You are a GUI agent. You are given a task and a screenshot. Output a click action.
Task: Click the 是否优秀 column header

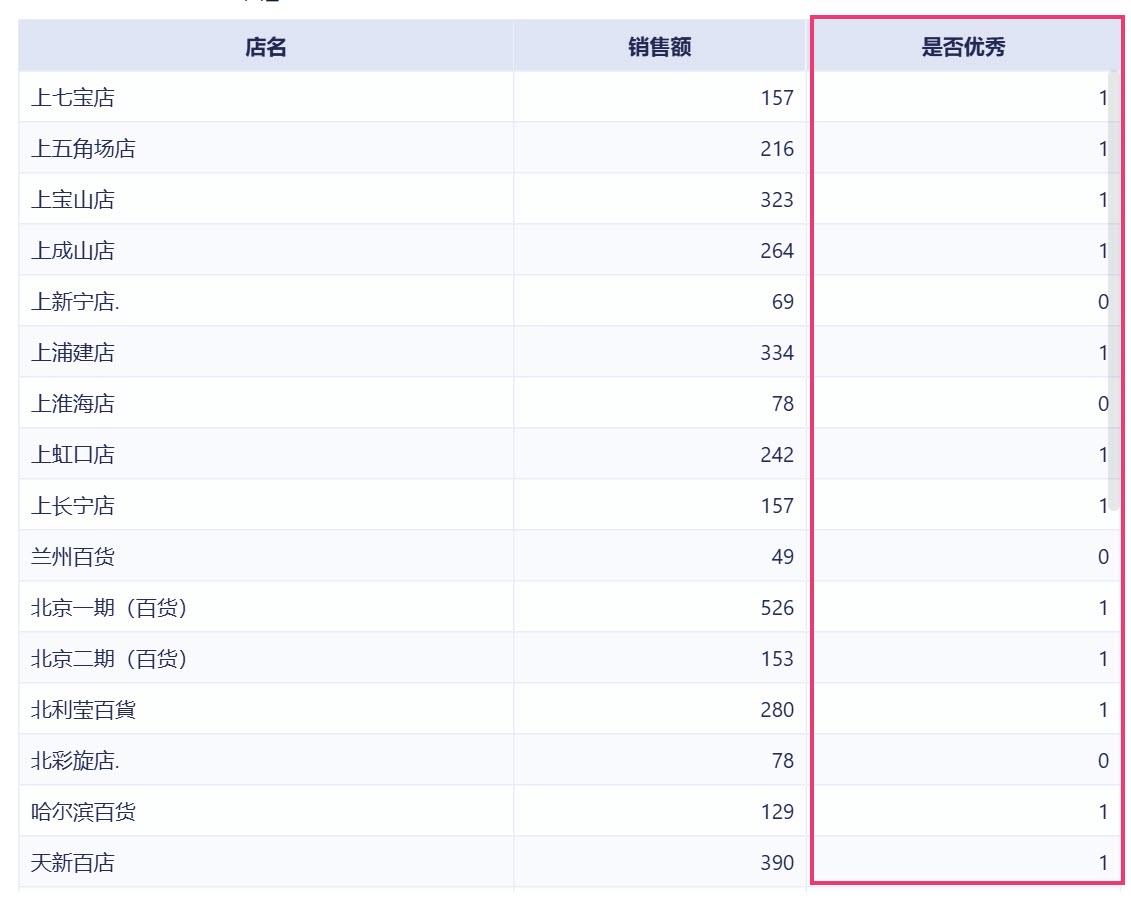coord(963,46)
